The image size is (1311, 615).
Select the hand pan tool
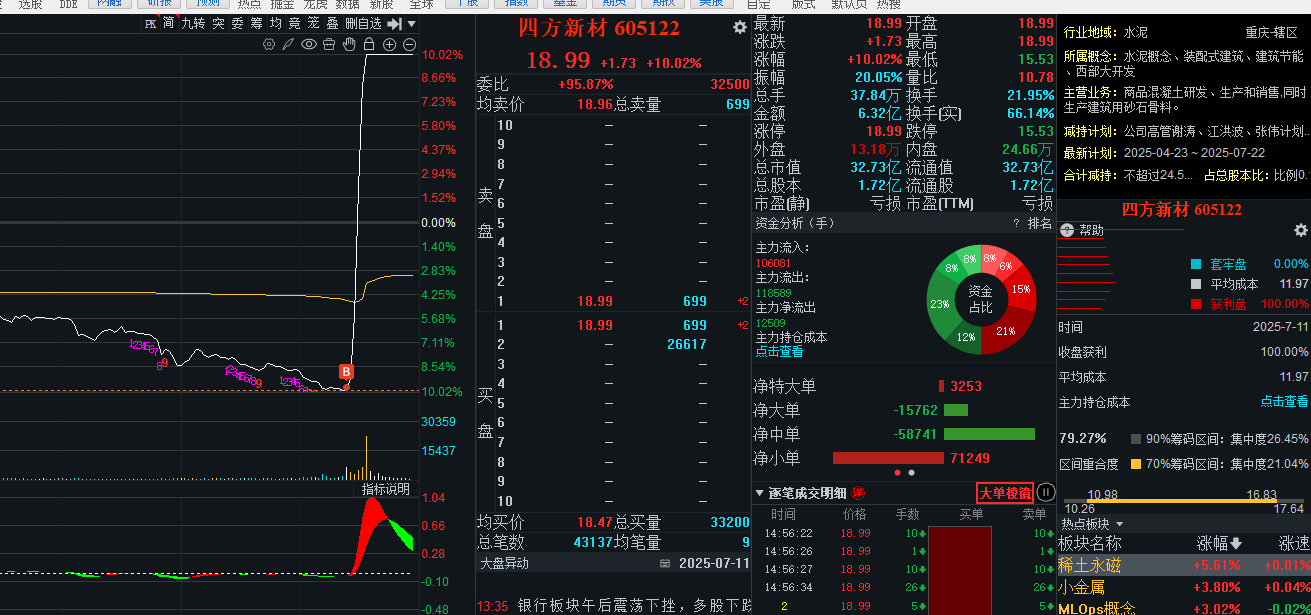[x=349, y=44]
